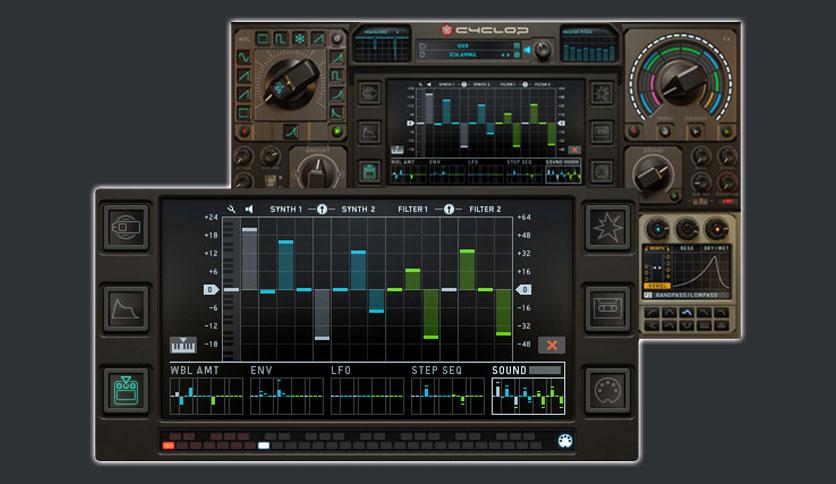Select the SYNTH 2 target label
This screenshot has height=484, width=836.
tap(358, 209)
